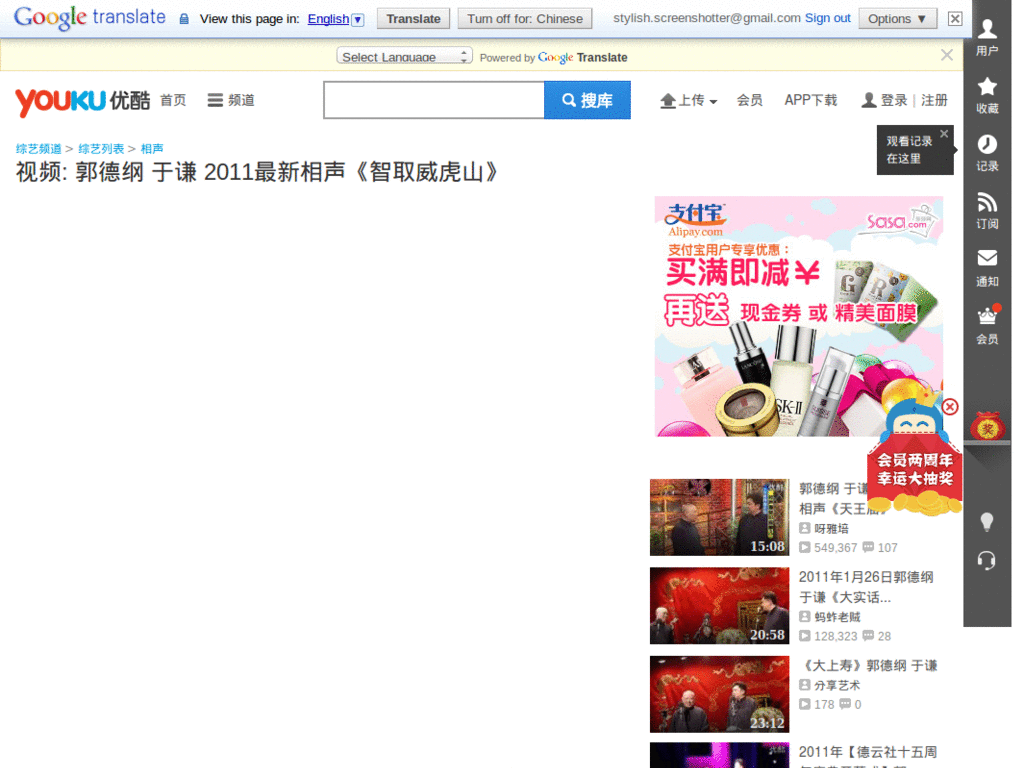Click the red lucky bag prize icon

point(987,426)
